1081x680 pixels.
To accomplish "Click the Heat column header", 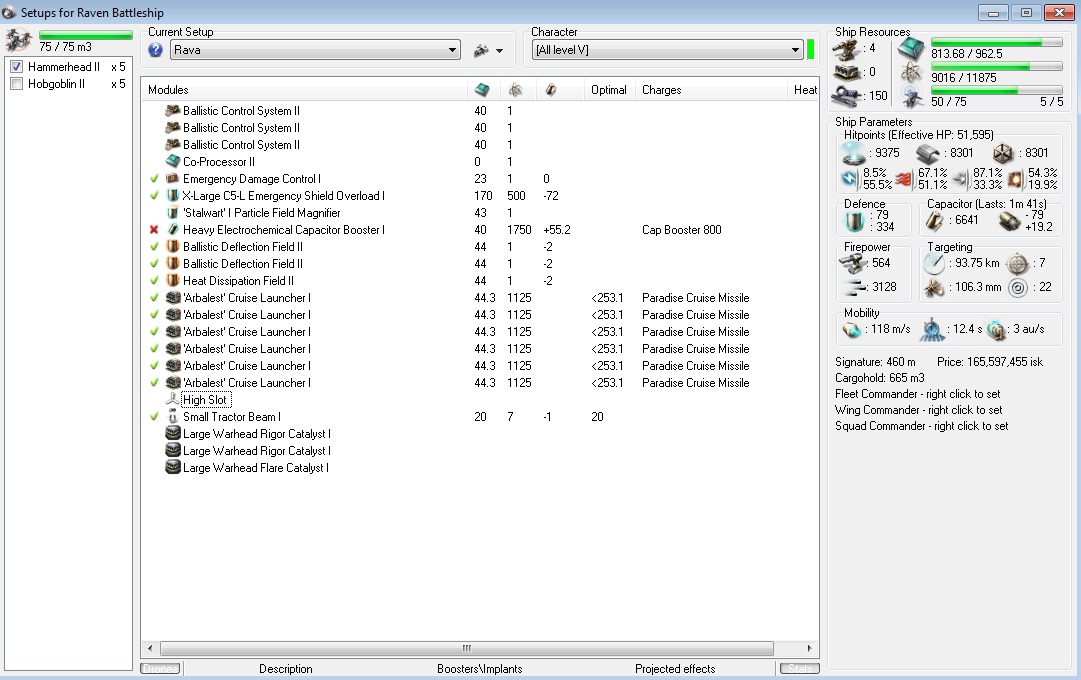I will tap(805, 90).
